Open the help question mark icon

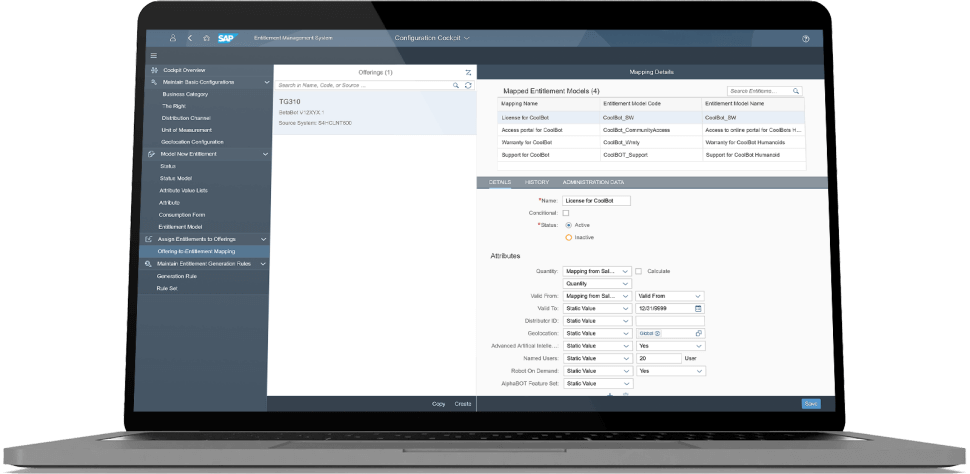pyautogui.click(x=805, y=38)
